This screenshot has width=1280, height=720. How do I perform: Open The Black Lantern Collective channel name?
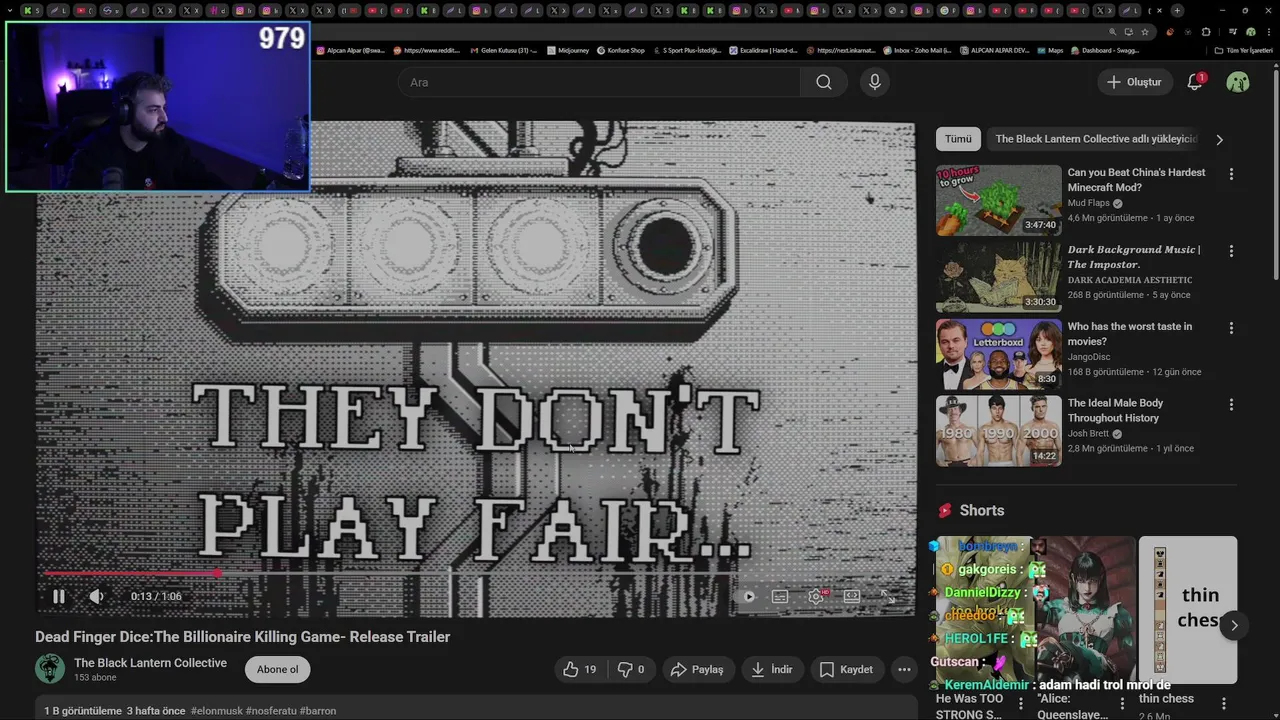[150, 663]
